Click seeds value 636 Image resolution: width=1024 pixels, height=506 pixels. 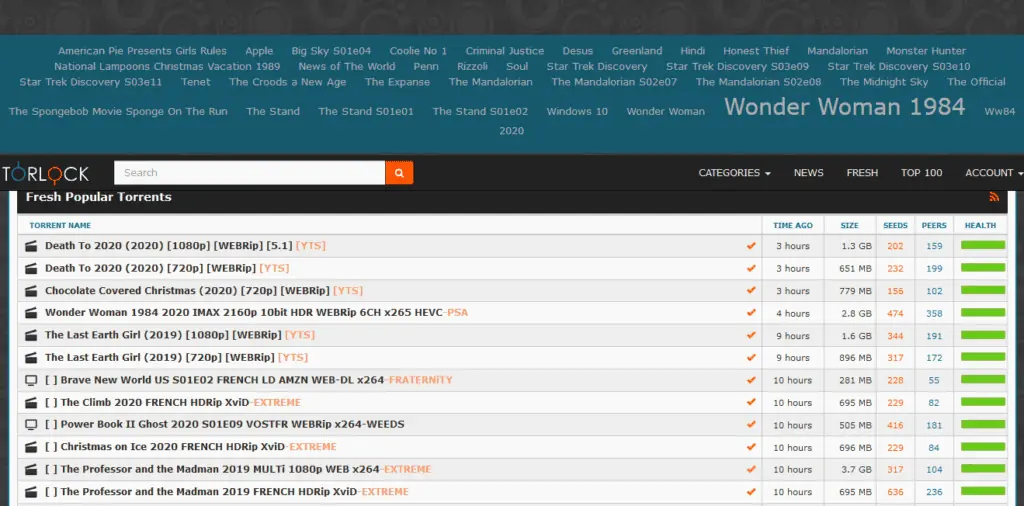pyautogui.click(x=895, y=492)
